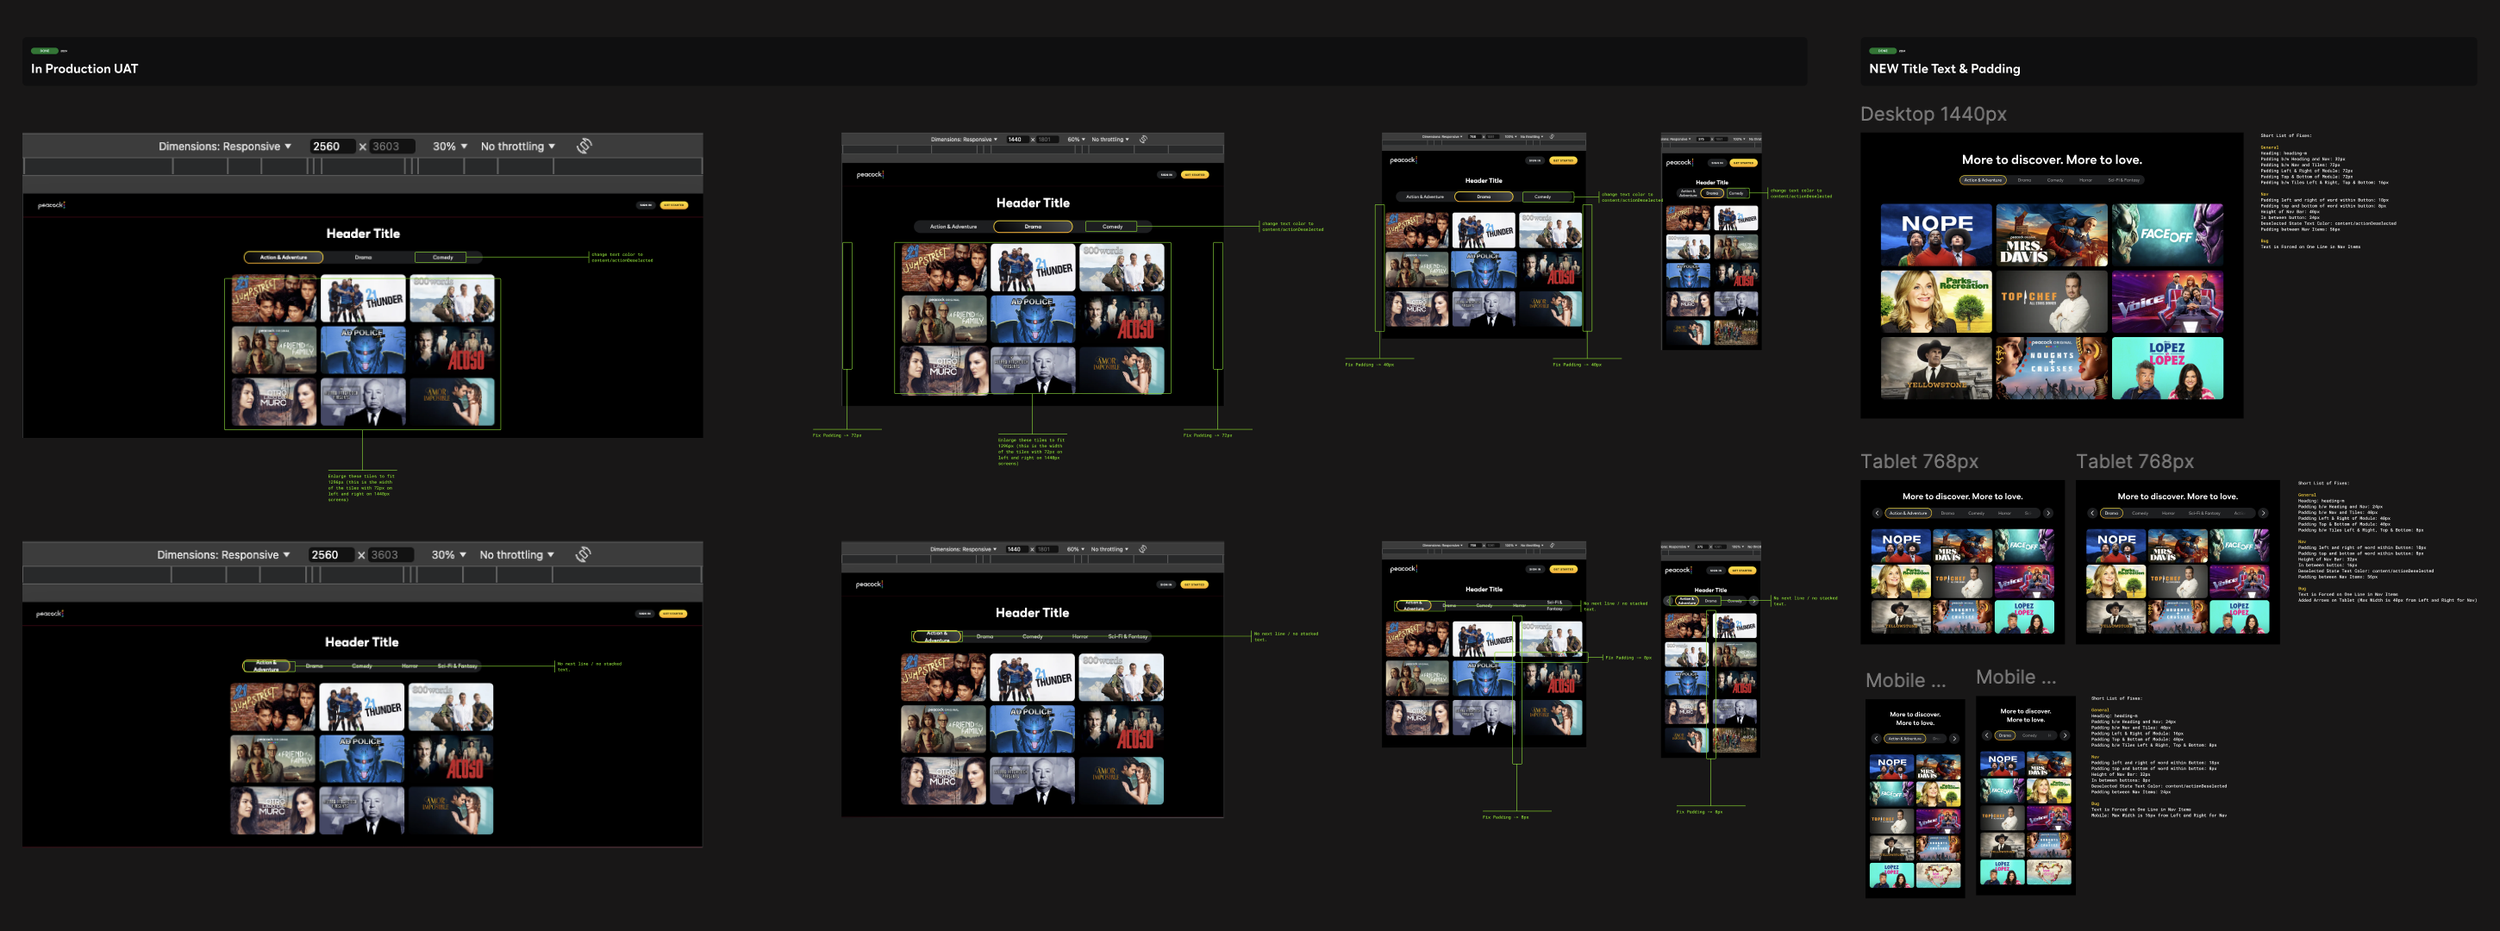The image size is (2500, 931).
Task: Click the left arrow in the Drama-selected tablet frame
Action: pyautogui.click(x=2092, y=513)
